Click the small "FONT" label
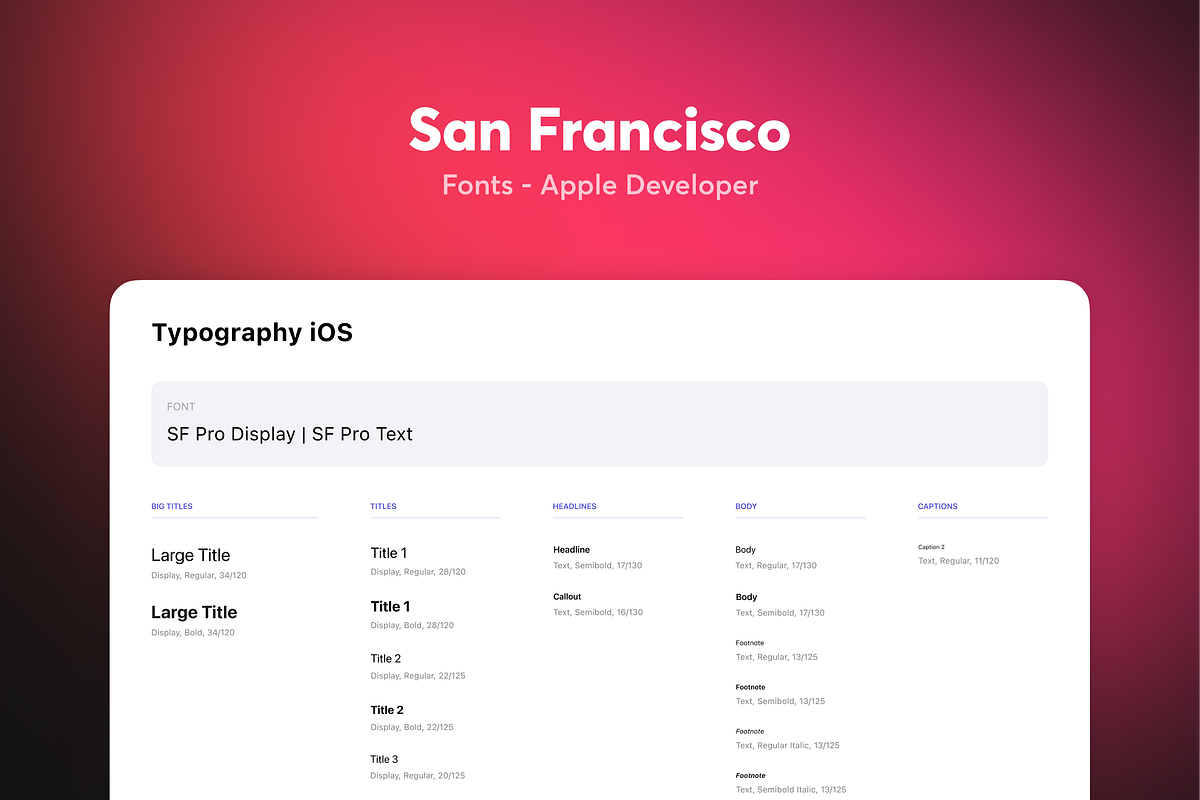 click(x=181, y=407)
